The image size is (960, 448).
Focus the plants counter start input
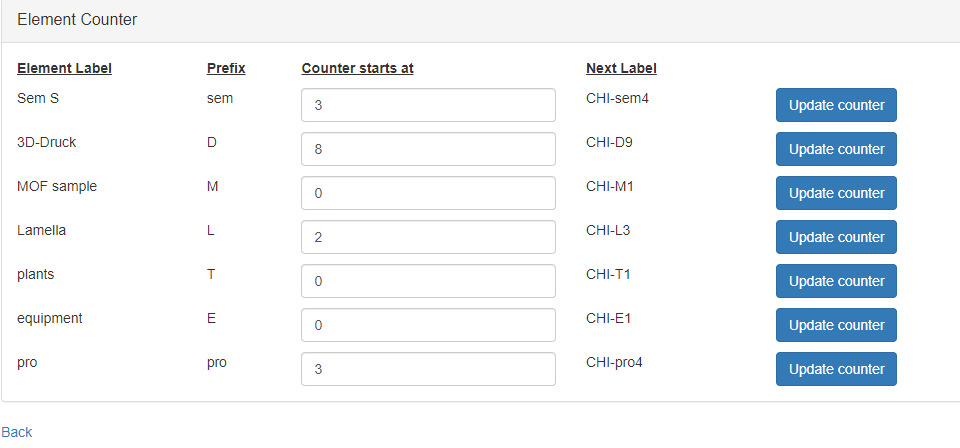[428, 281]
